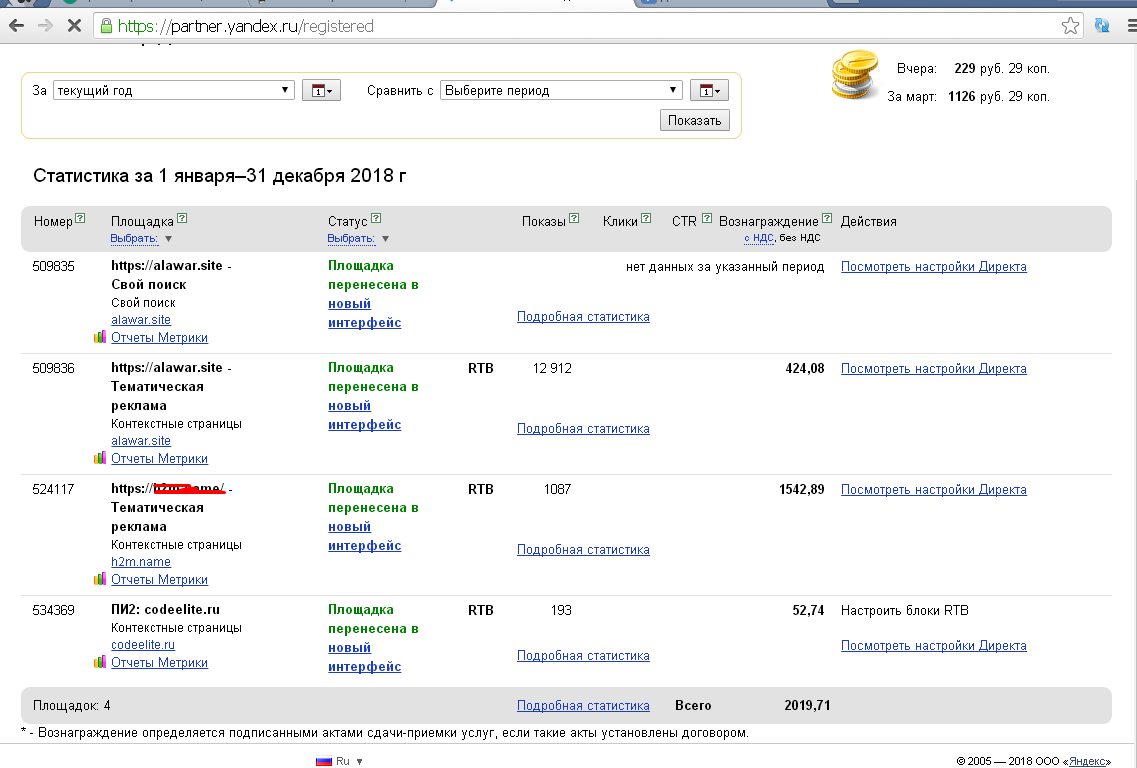This screenshot has height=768, width=1137.
Task: Click the help icon beside Показы column
Action: [574, 218]
